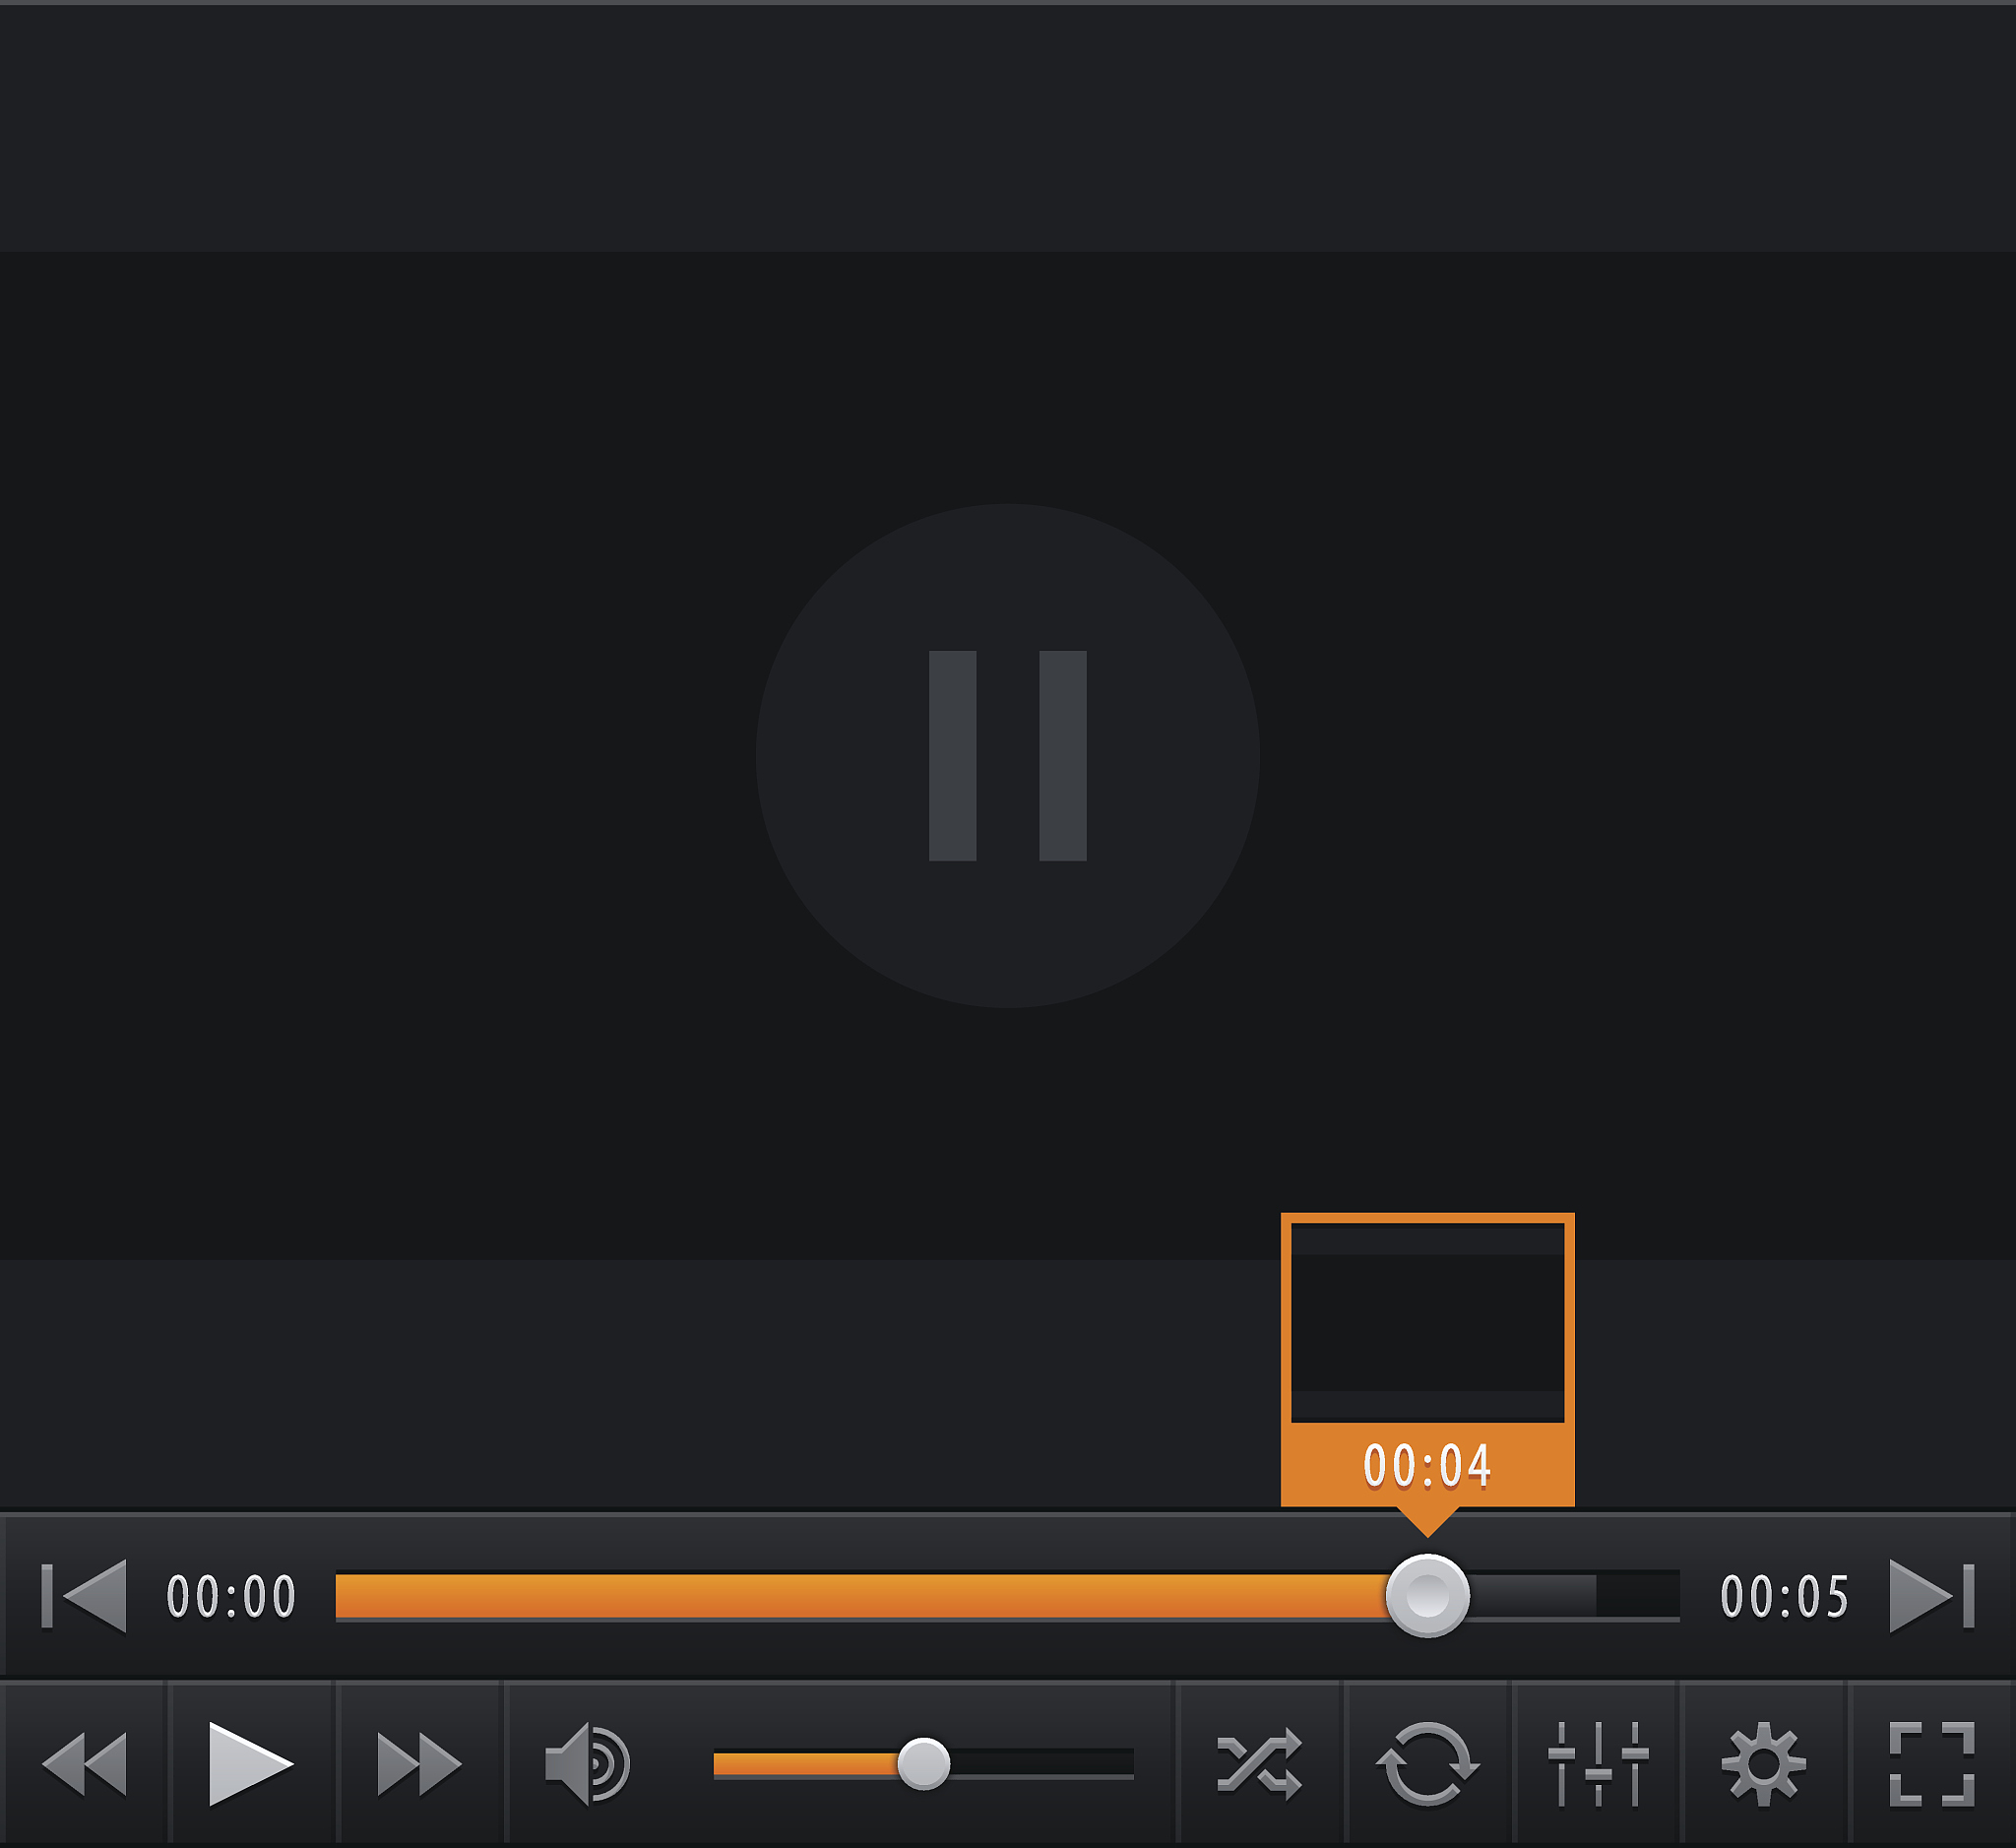The width and height of the screenshot is (2016, 1848).
Task: Click the unfilled part of the volume bar
Action: [x=1042, y=1764]
